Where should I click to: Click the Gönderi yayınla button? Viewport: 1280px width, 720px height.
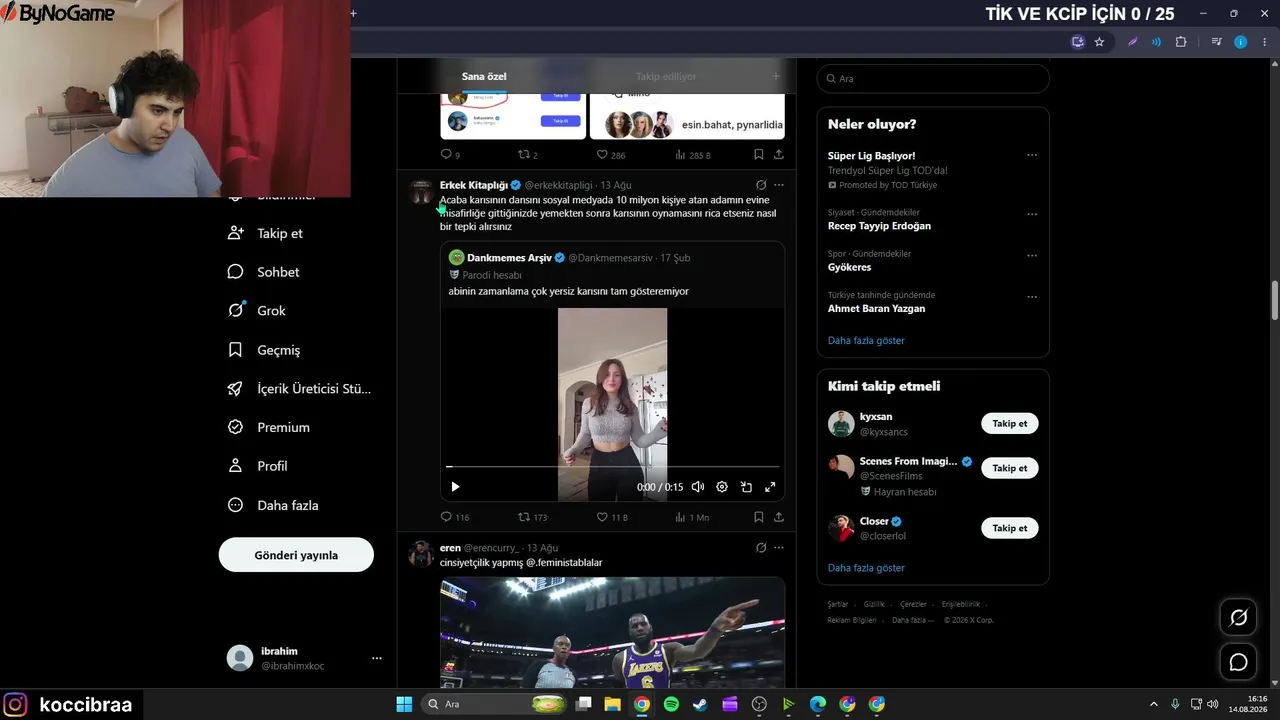click(x=296, y=555)
